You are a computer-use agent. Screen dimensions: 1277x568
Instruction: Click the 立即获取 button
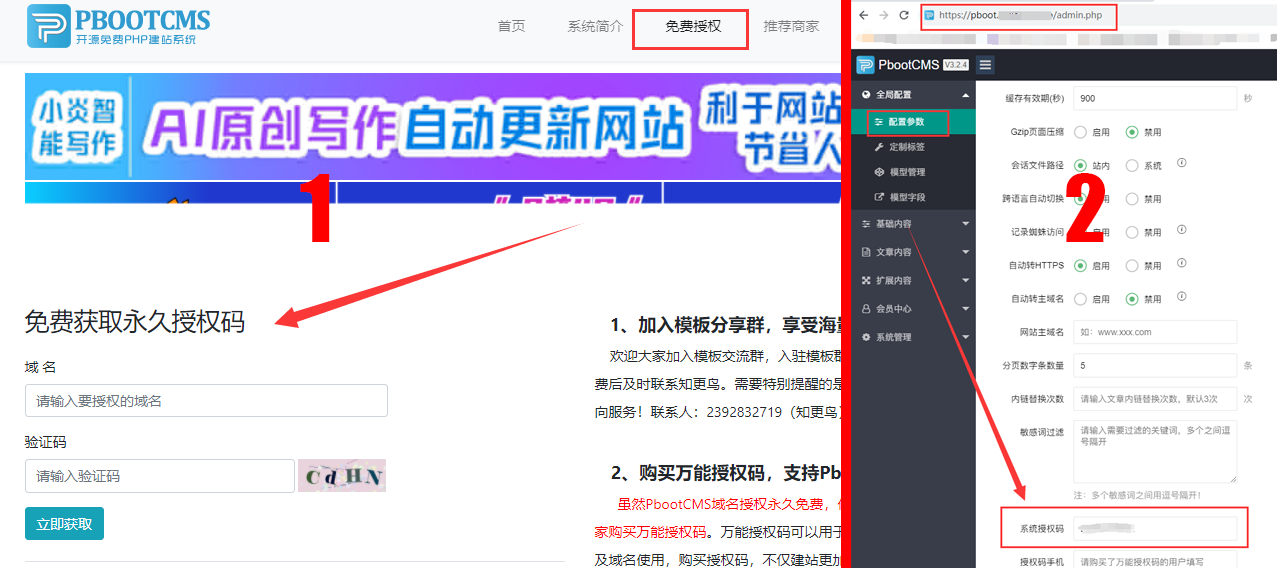click(64, 524)
